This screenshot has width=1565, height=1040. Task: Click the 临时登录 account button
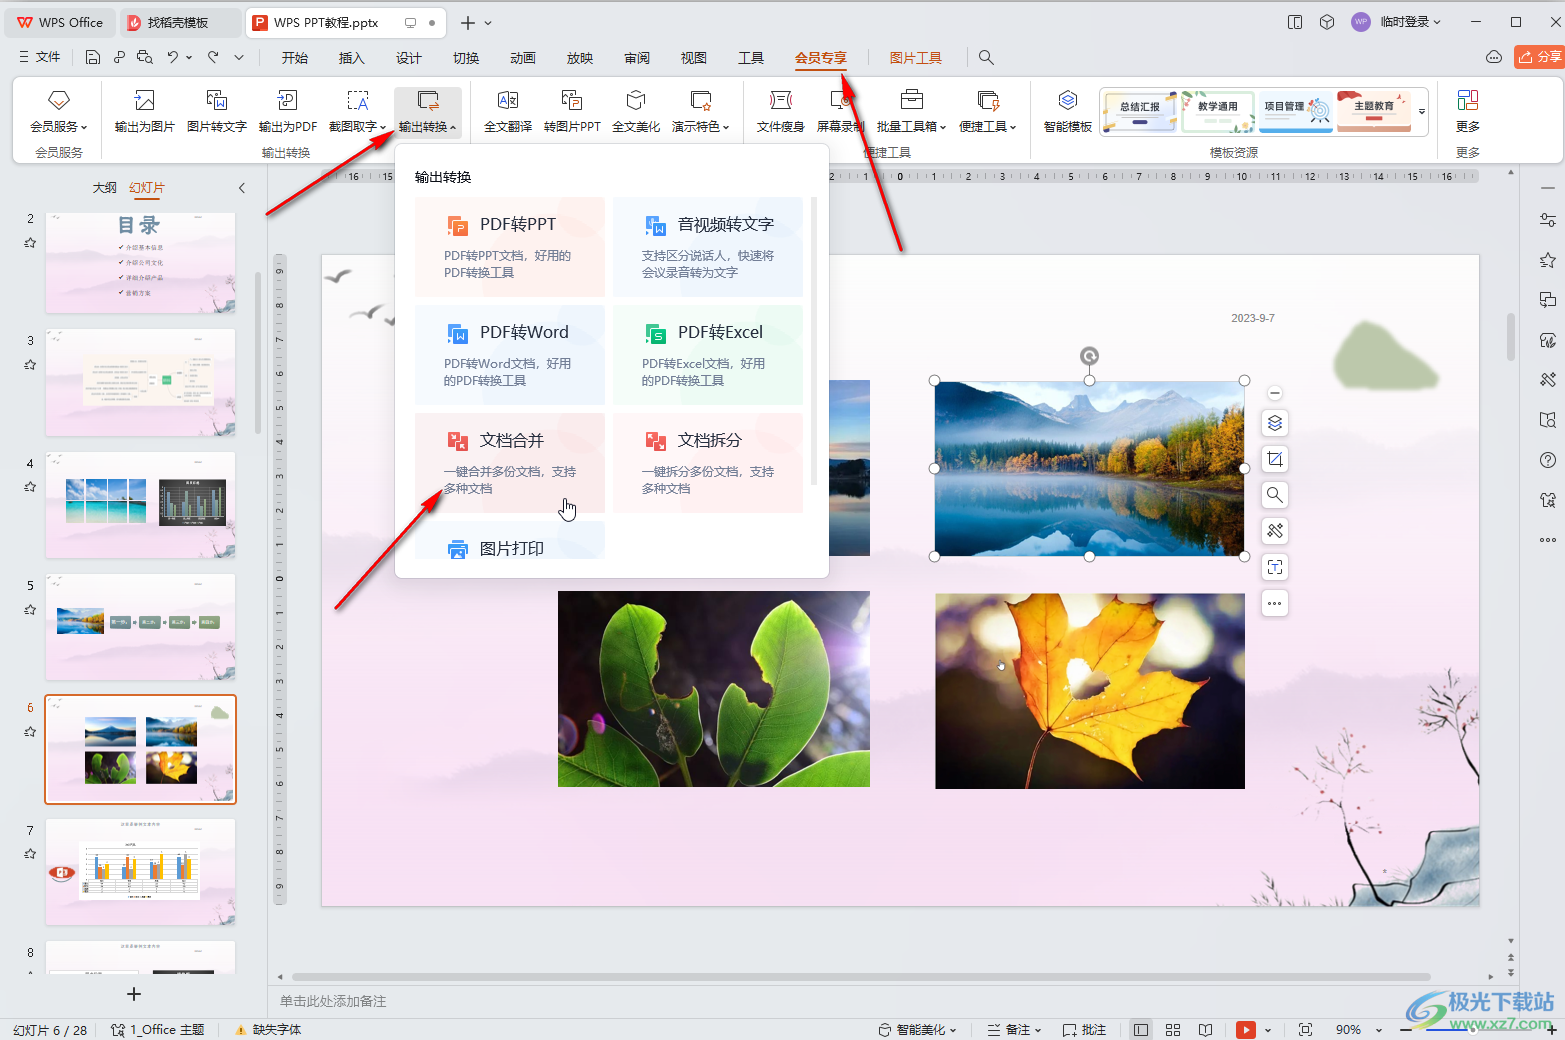[x=1397, y=22]
